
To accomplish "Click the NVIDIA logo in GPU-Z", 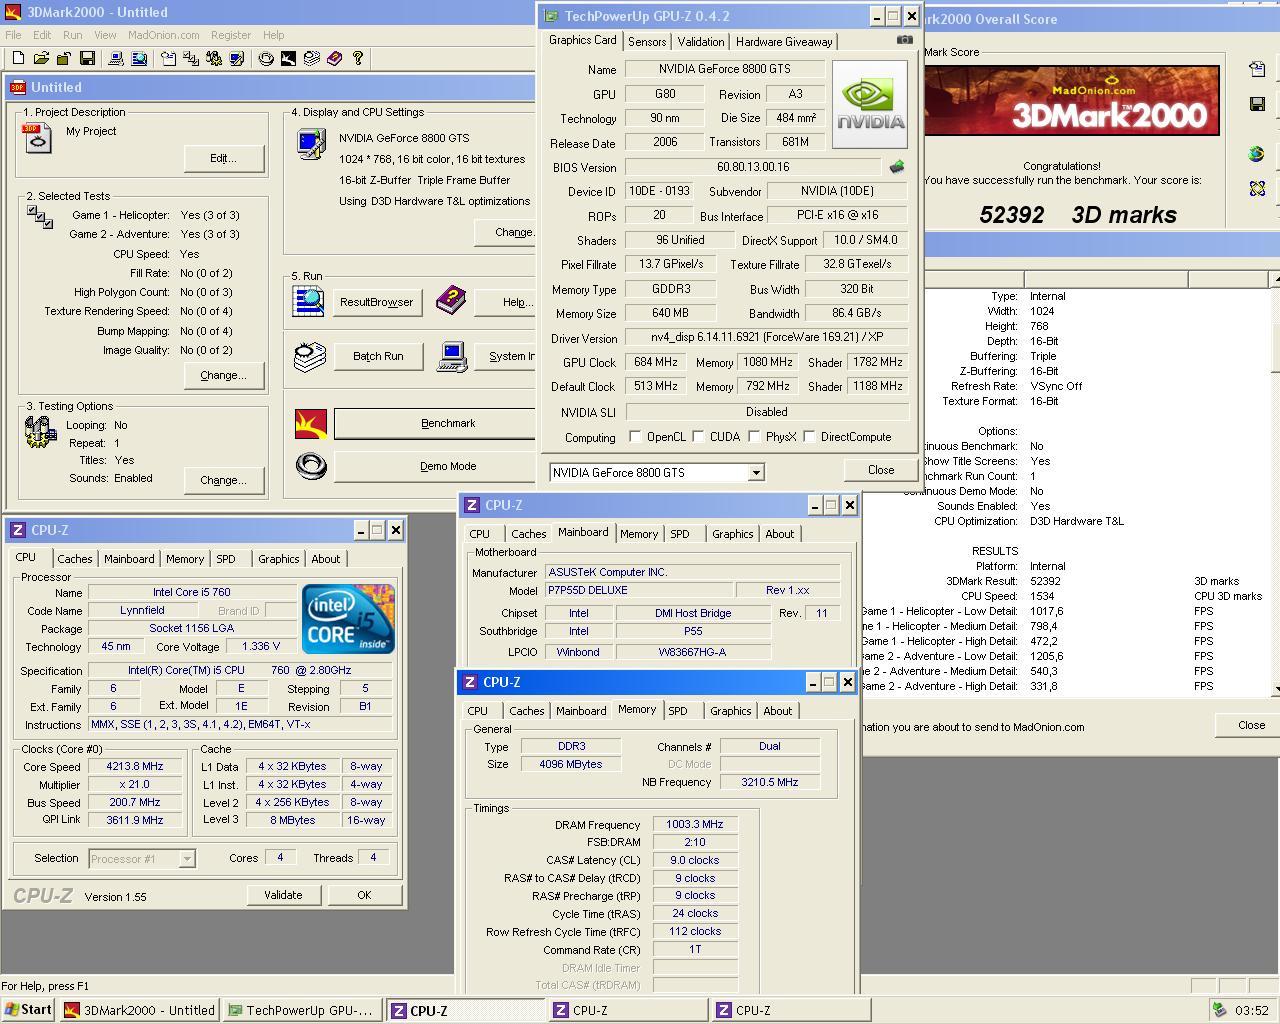I will point(870,104).
